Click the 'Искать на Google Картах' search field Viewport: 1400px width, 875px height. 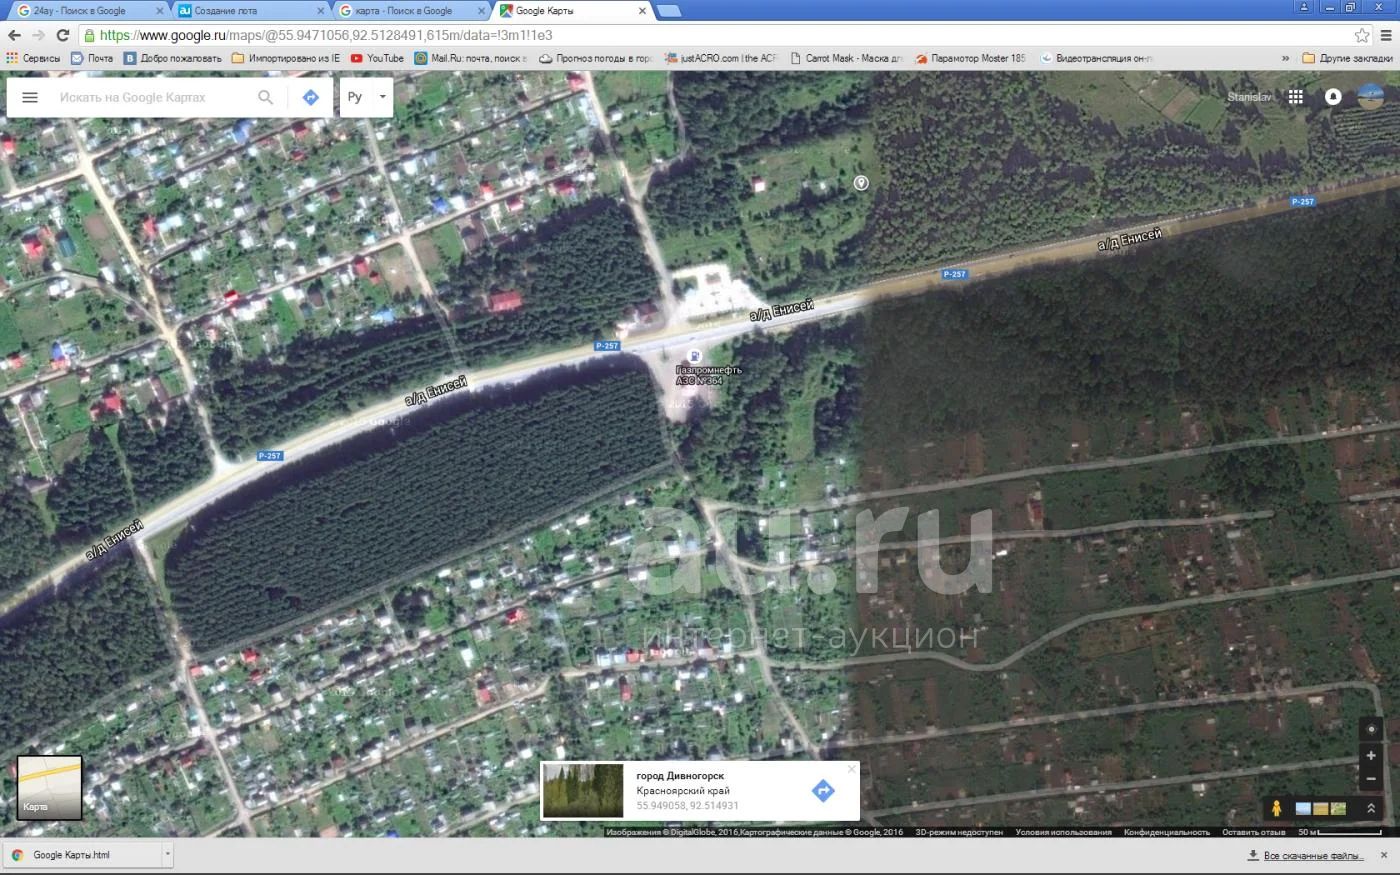coord(150,97)
